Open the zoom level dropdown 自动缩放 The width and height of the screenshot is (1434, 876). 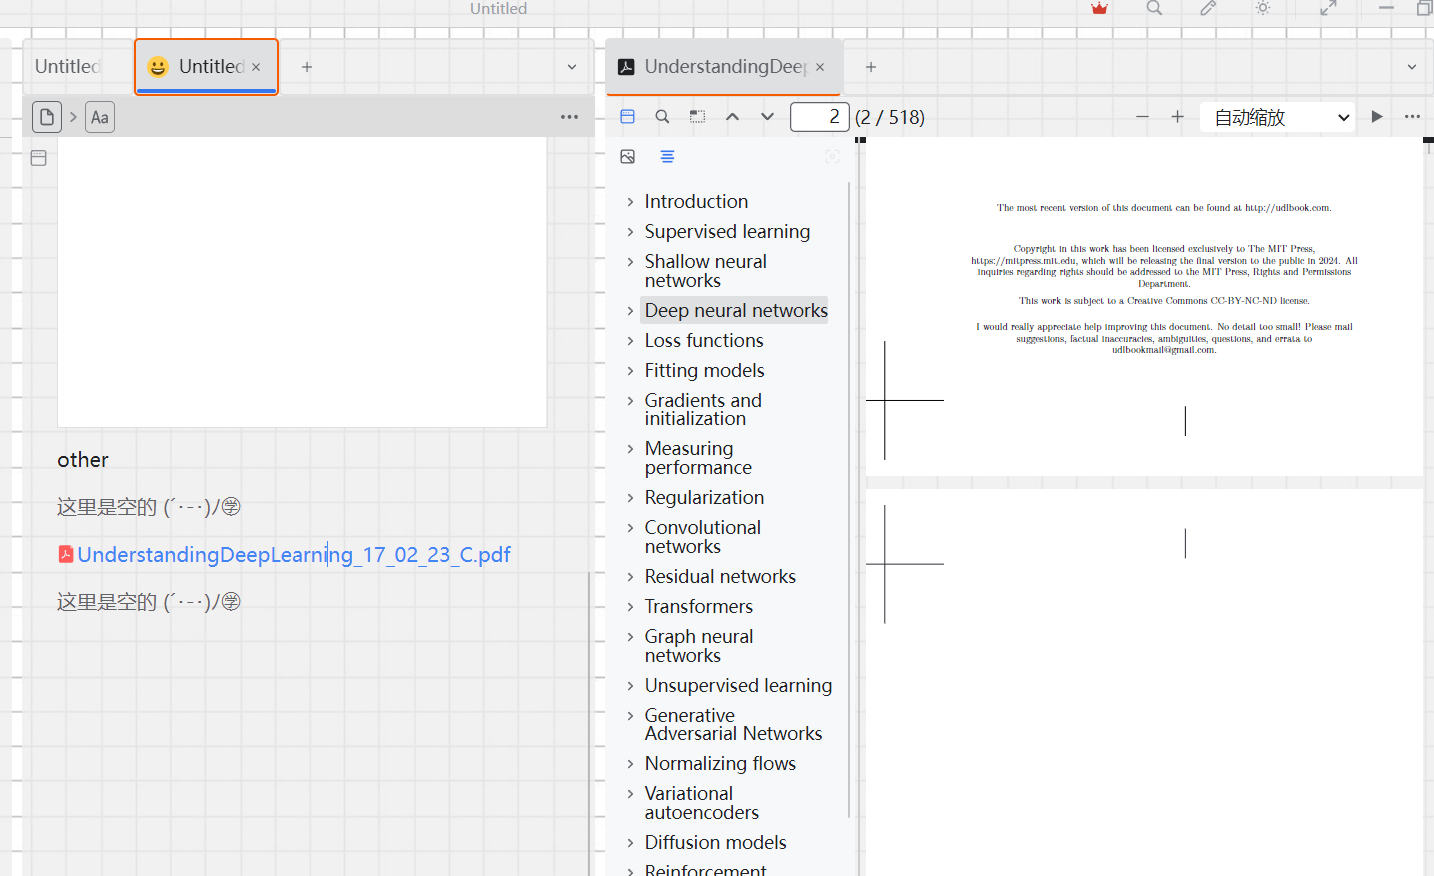click(x=1277, y=118)
